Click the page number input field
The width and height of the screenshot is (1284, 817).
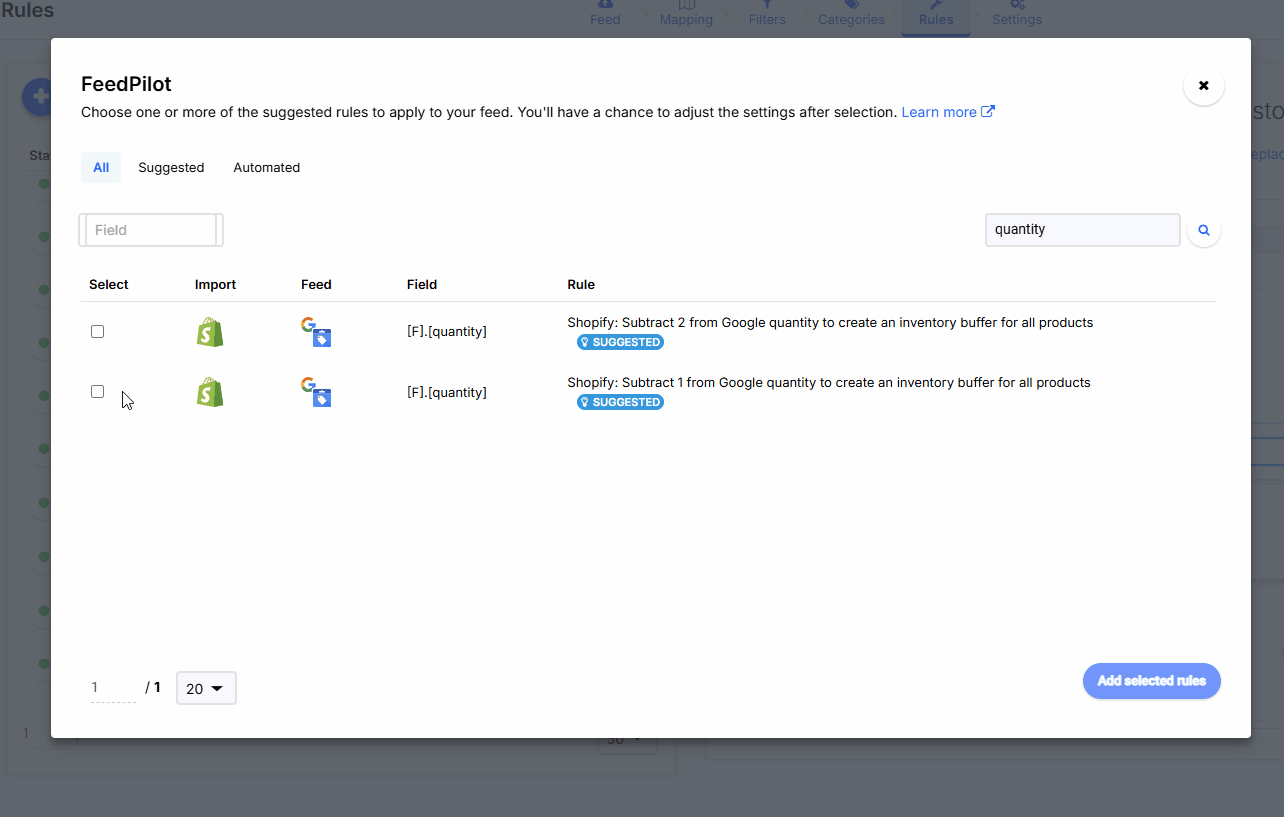pos(112,688)
